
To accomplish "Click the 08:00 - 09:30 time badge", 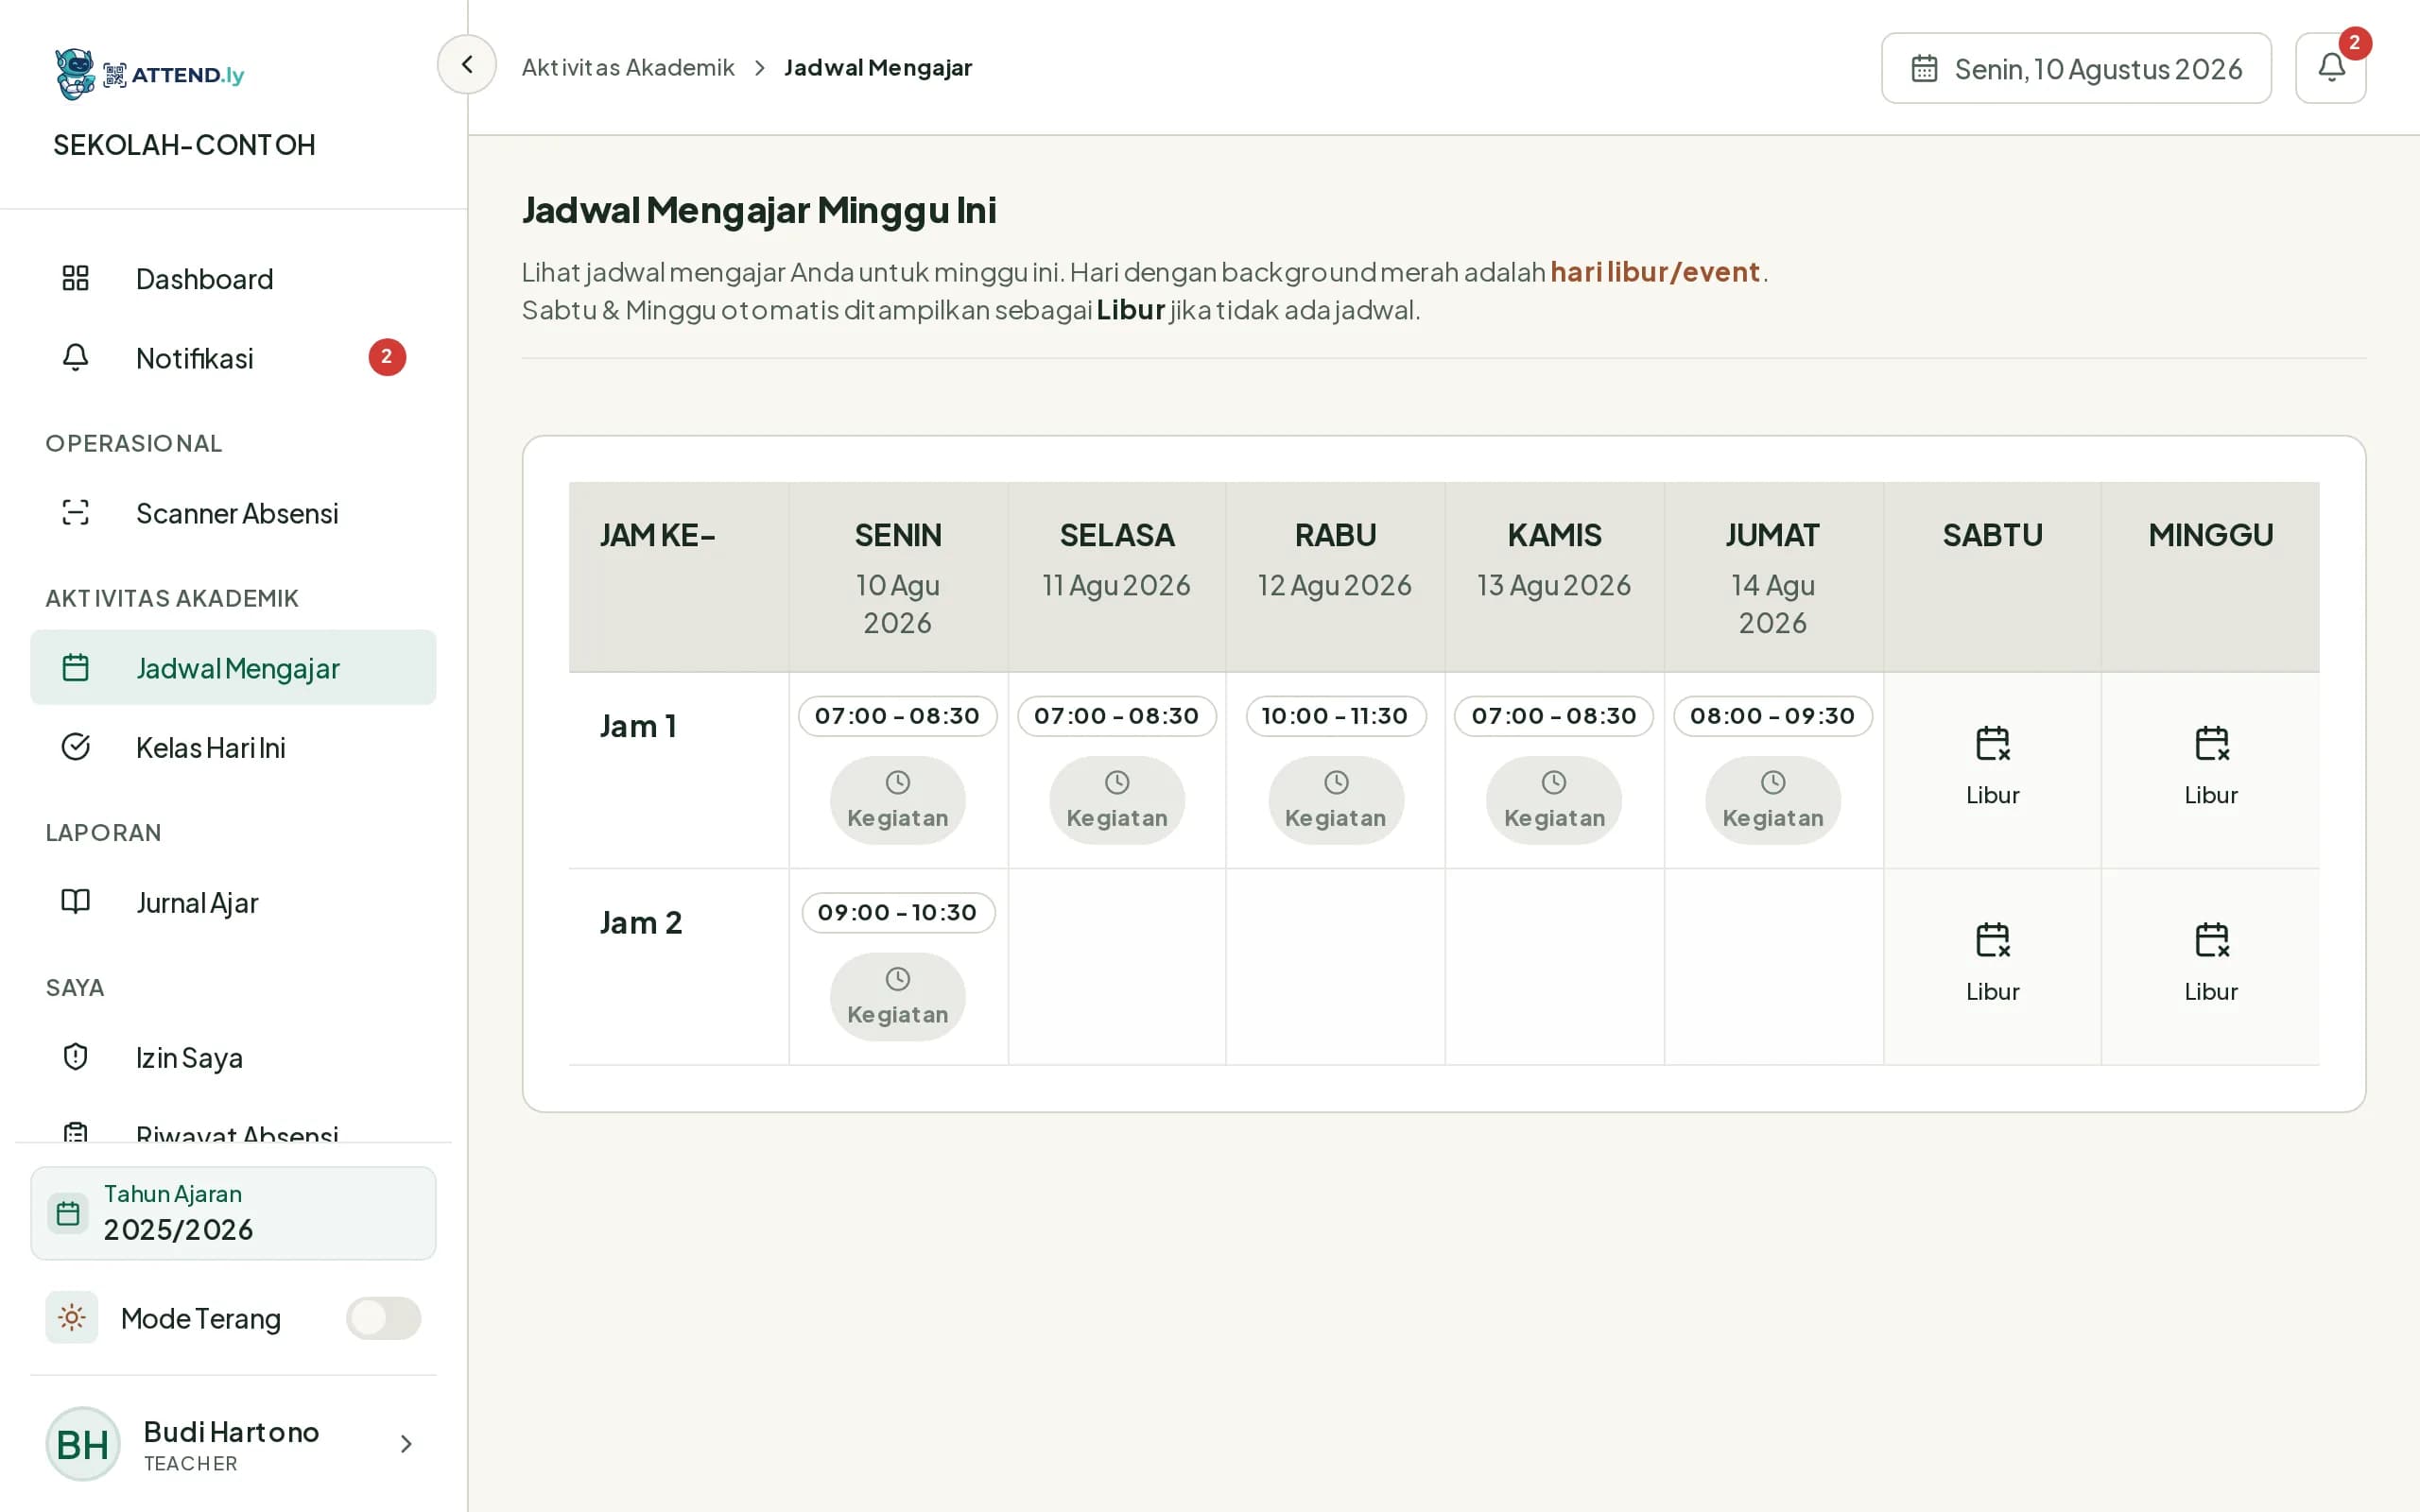I will pos(1773,716).
